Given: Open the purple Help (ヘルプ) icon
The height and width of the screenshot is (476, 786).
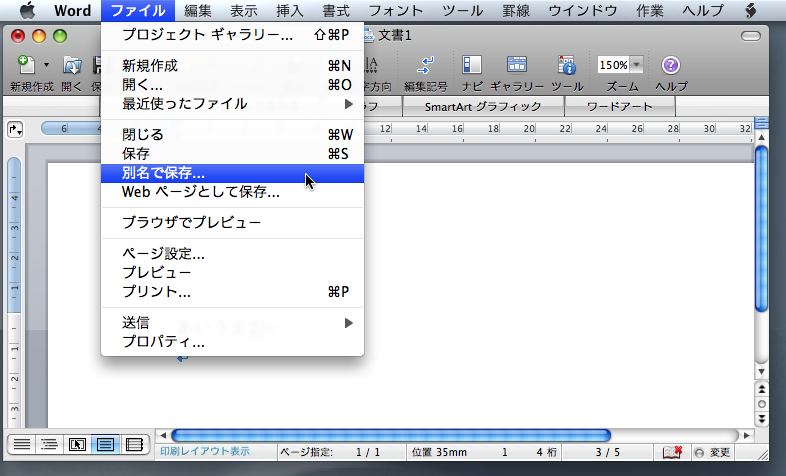Looking at the screenshot, I should [x=671, y=66].
